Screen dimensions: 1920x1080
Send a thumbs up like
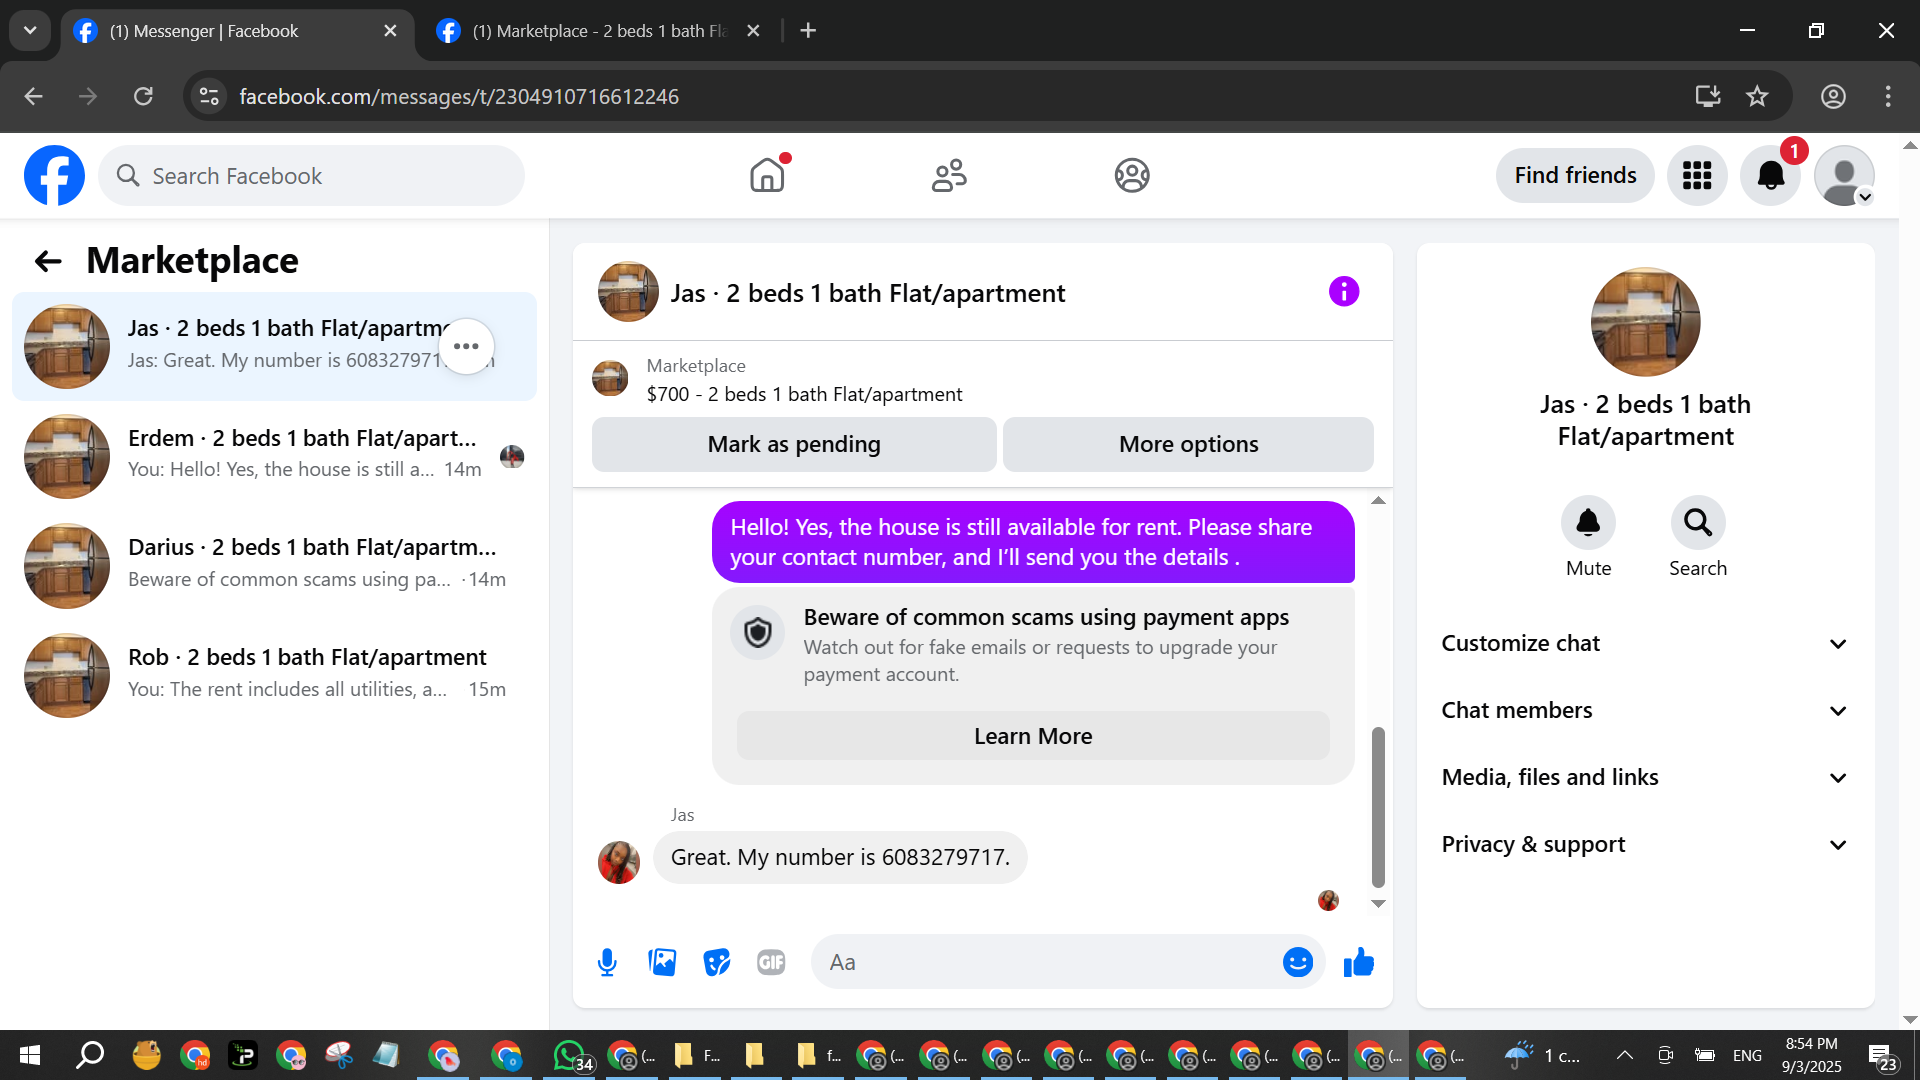(1359, 962)
